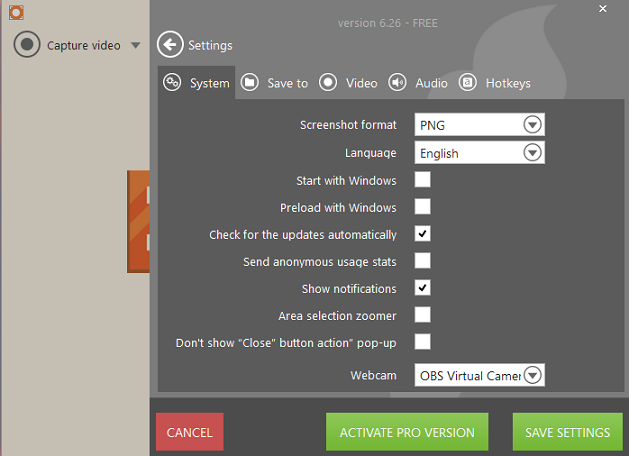Viewport: 629px width, 456px height.
Task: Open the Hotkeys tab
Action: 508,83
